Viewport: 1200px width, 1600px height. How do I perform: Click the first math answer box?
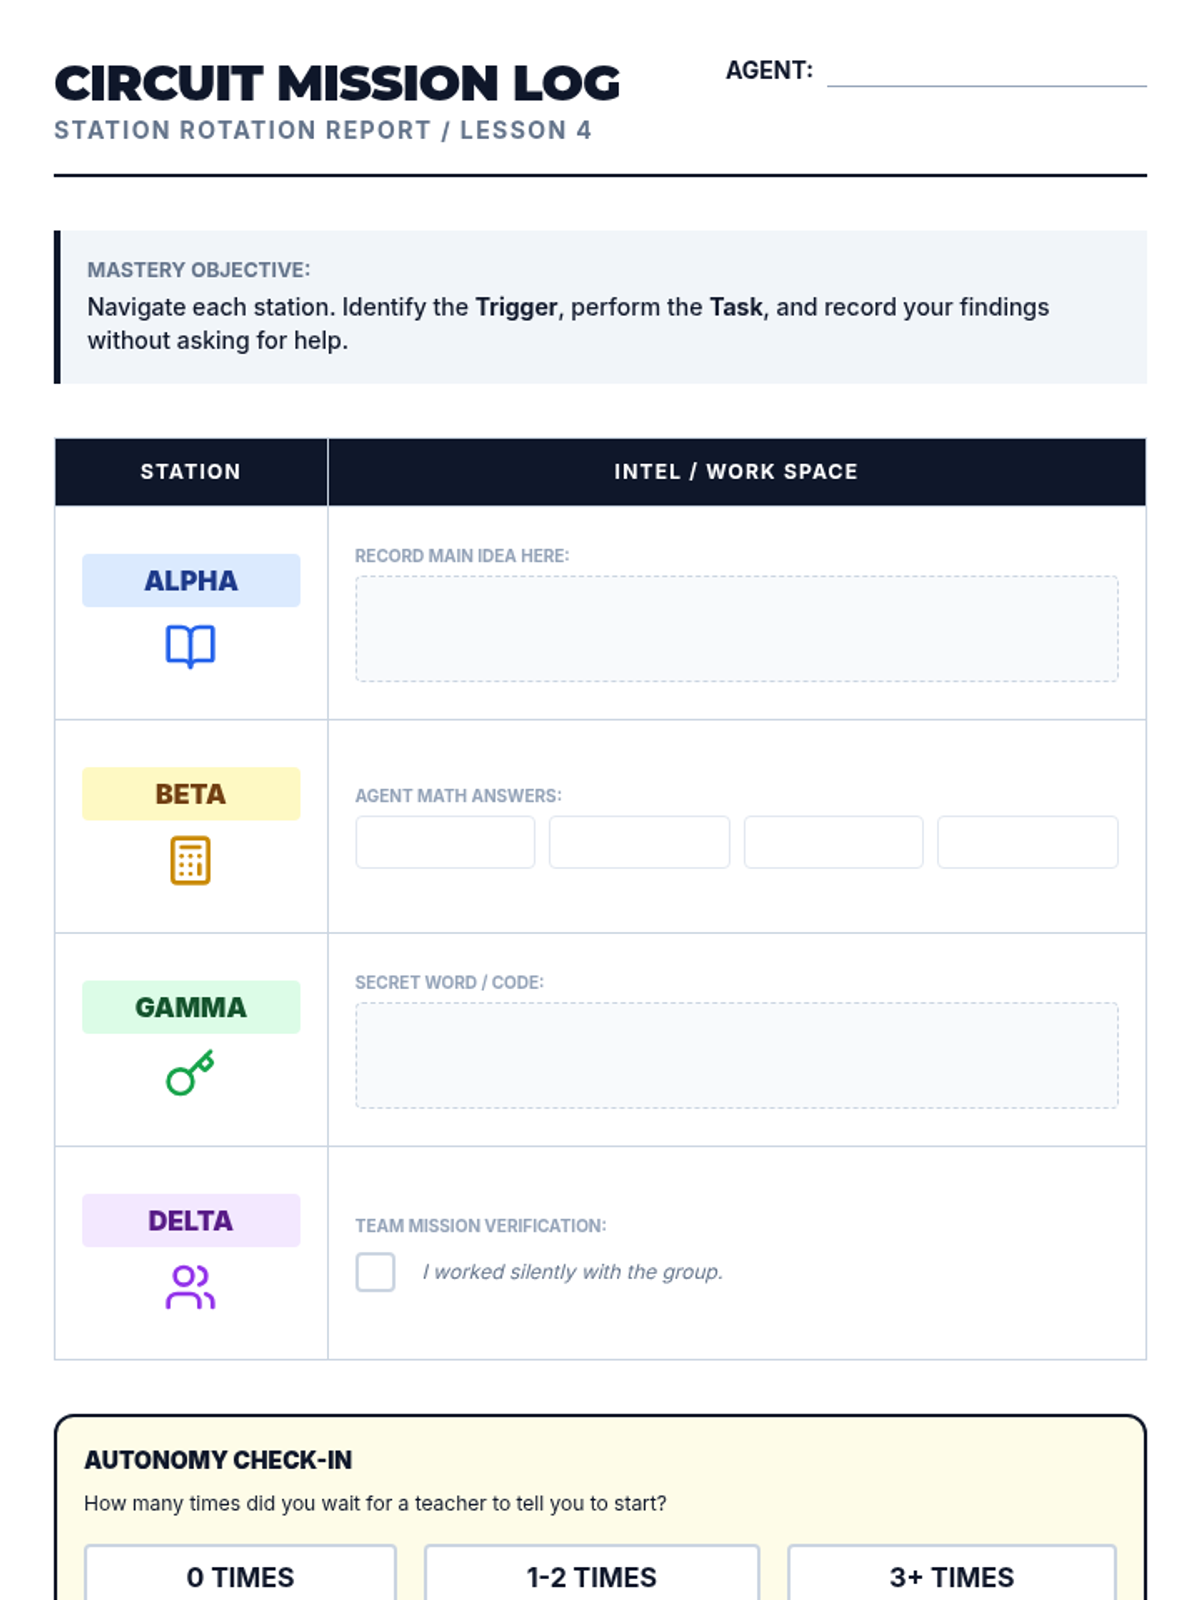pyautogui.click(x=445, y=842)
